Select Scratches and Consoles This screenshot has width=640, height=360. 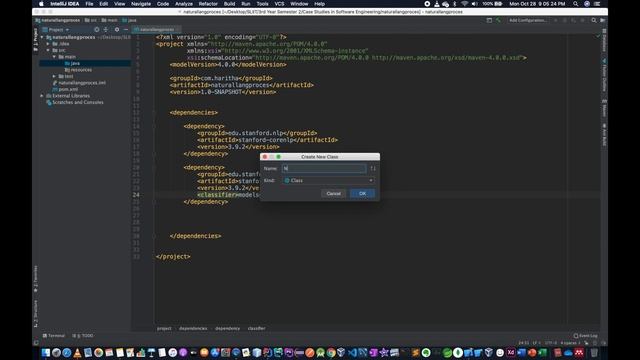click(75, 102)
